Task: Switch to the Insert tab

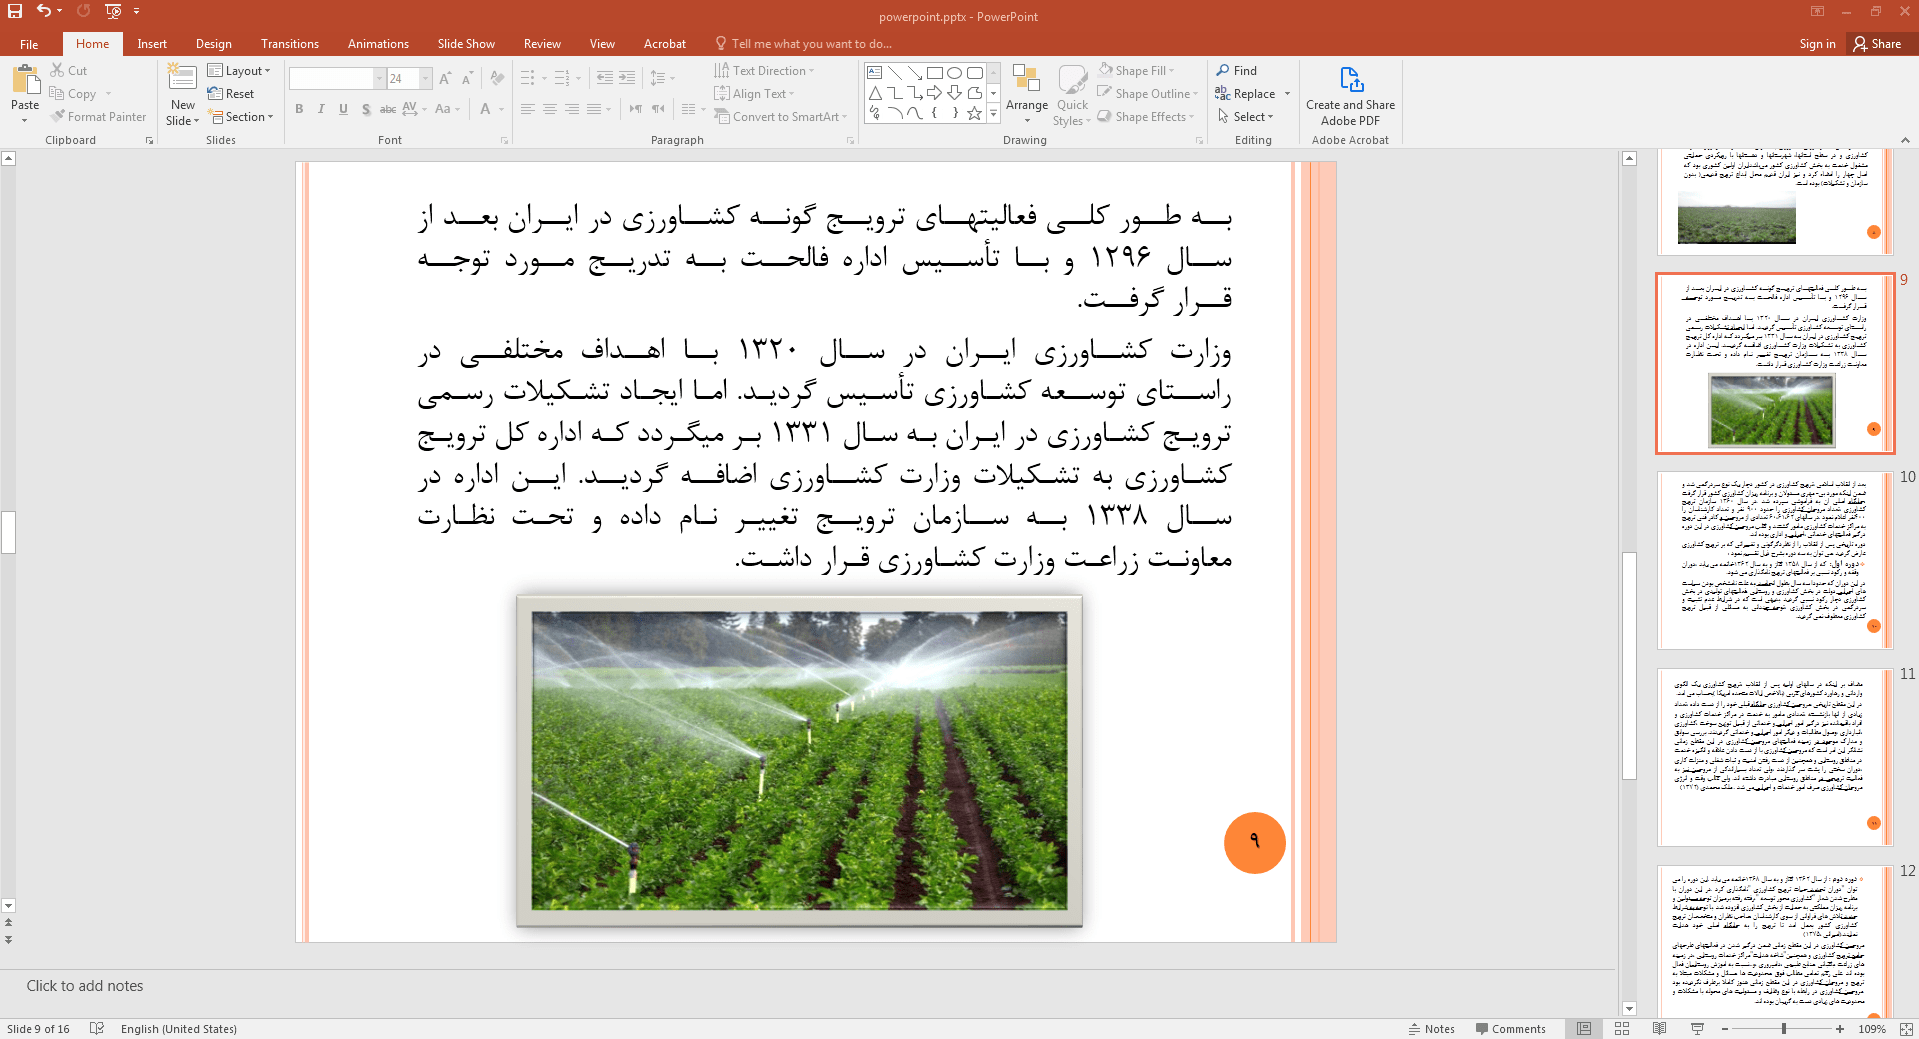Action: (152, 44)
